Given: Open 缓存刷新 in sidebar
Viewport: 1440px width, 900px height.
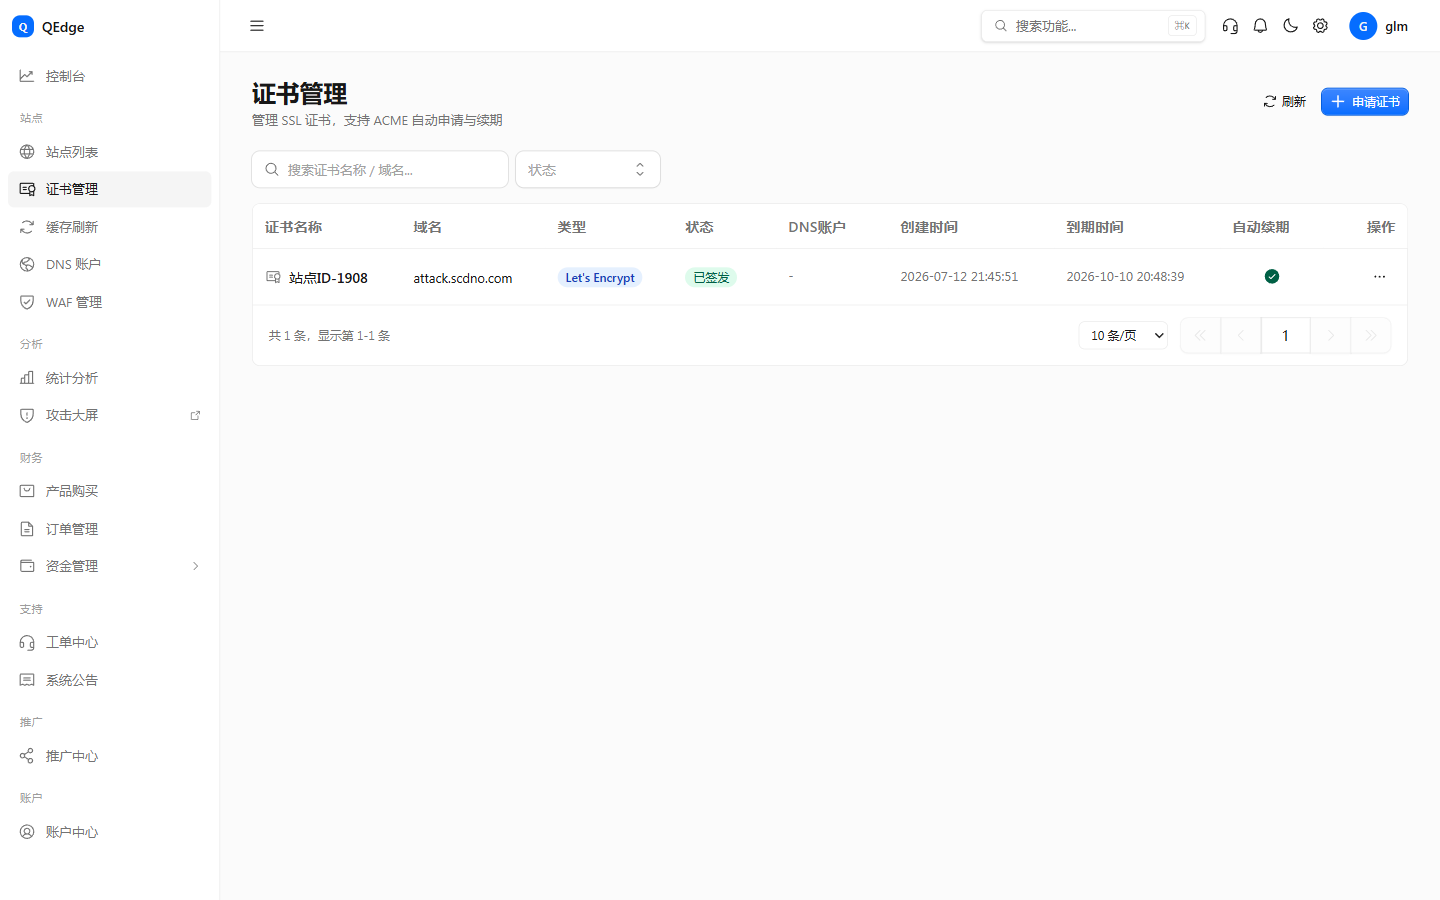Looking at the screenshot, I should pyautogui.click(x=110, y=227).
